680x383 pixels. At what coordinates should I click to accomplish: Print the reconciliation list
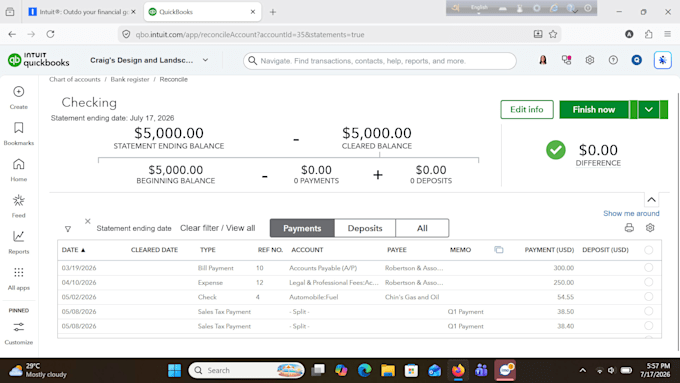(629, 228)
